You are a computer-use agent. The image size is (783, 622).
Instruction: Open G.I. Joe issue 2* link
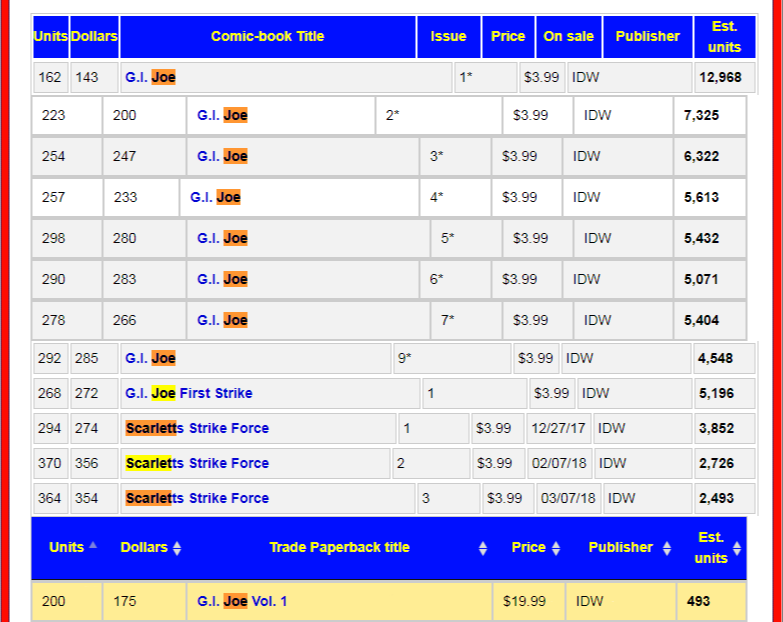[222, 115]
